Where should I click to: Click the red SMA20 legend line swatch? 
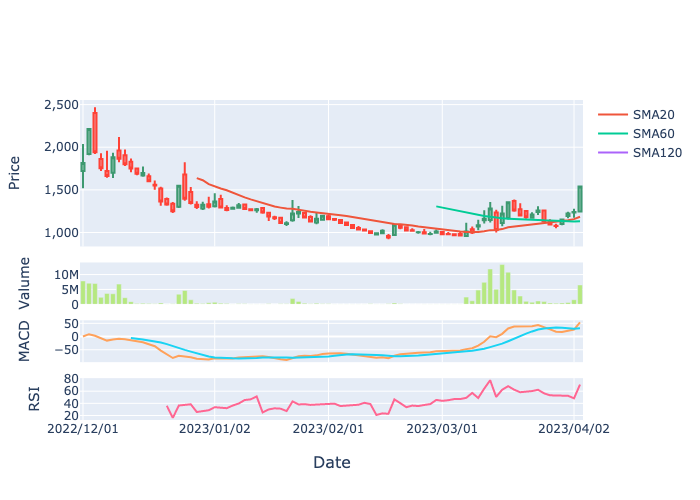(613, 115)
